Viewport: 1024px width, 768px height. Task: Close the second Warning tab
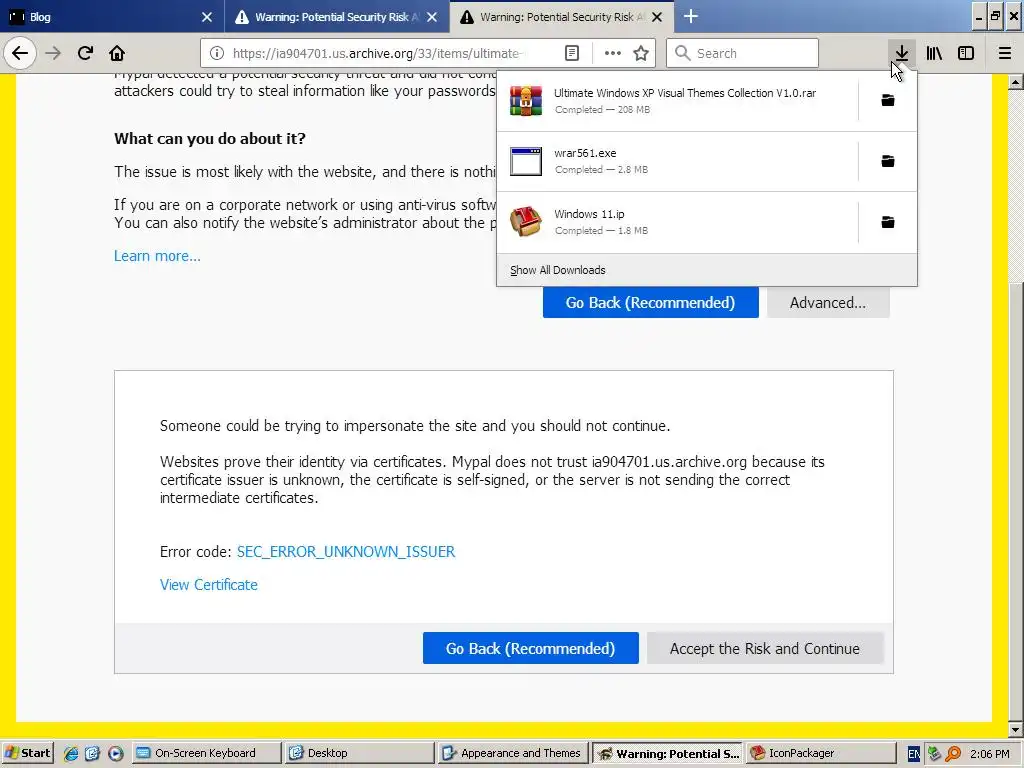click(432, 17)
